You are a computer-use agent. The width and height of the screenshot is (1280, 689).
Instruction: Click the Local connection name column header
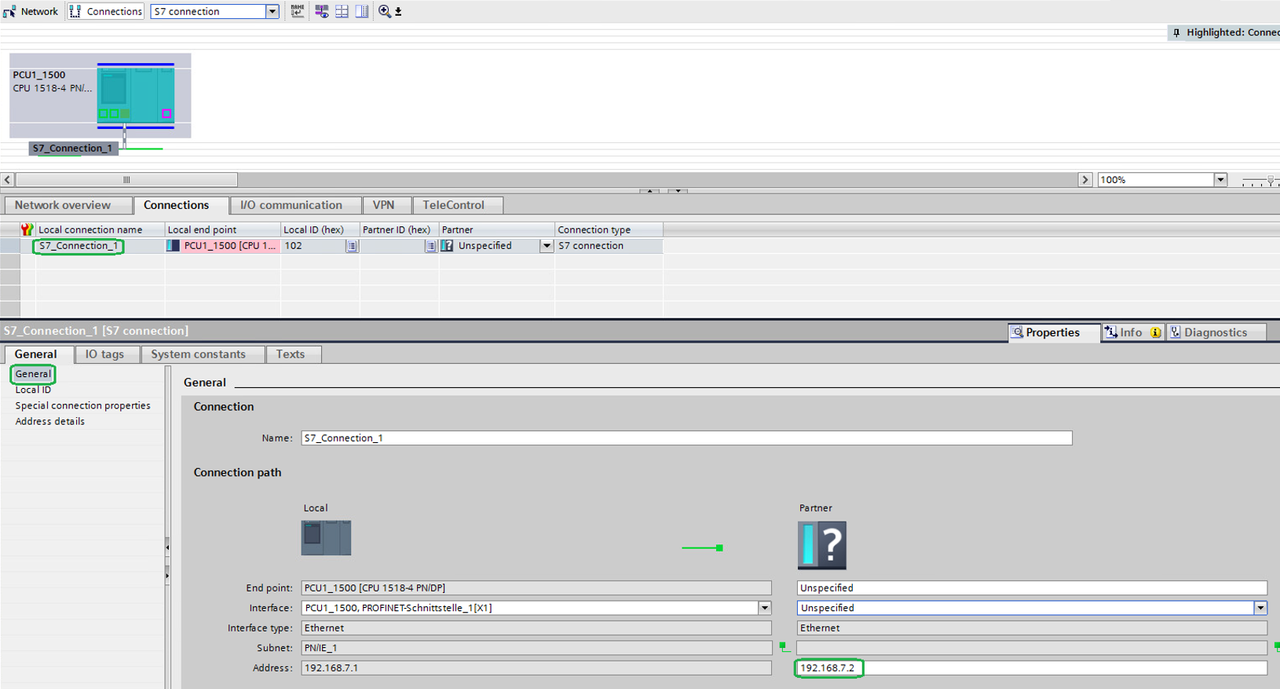tap(100, 230)
